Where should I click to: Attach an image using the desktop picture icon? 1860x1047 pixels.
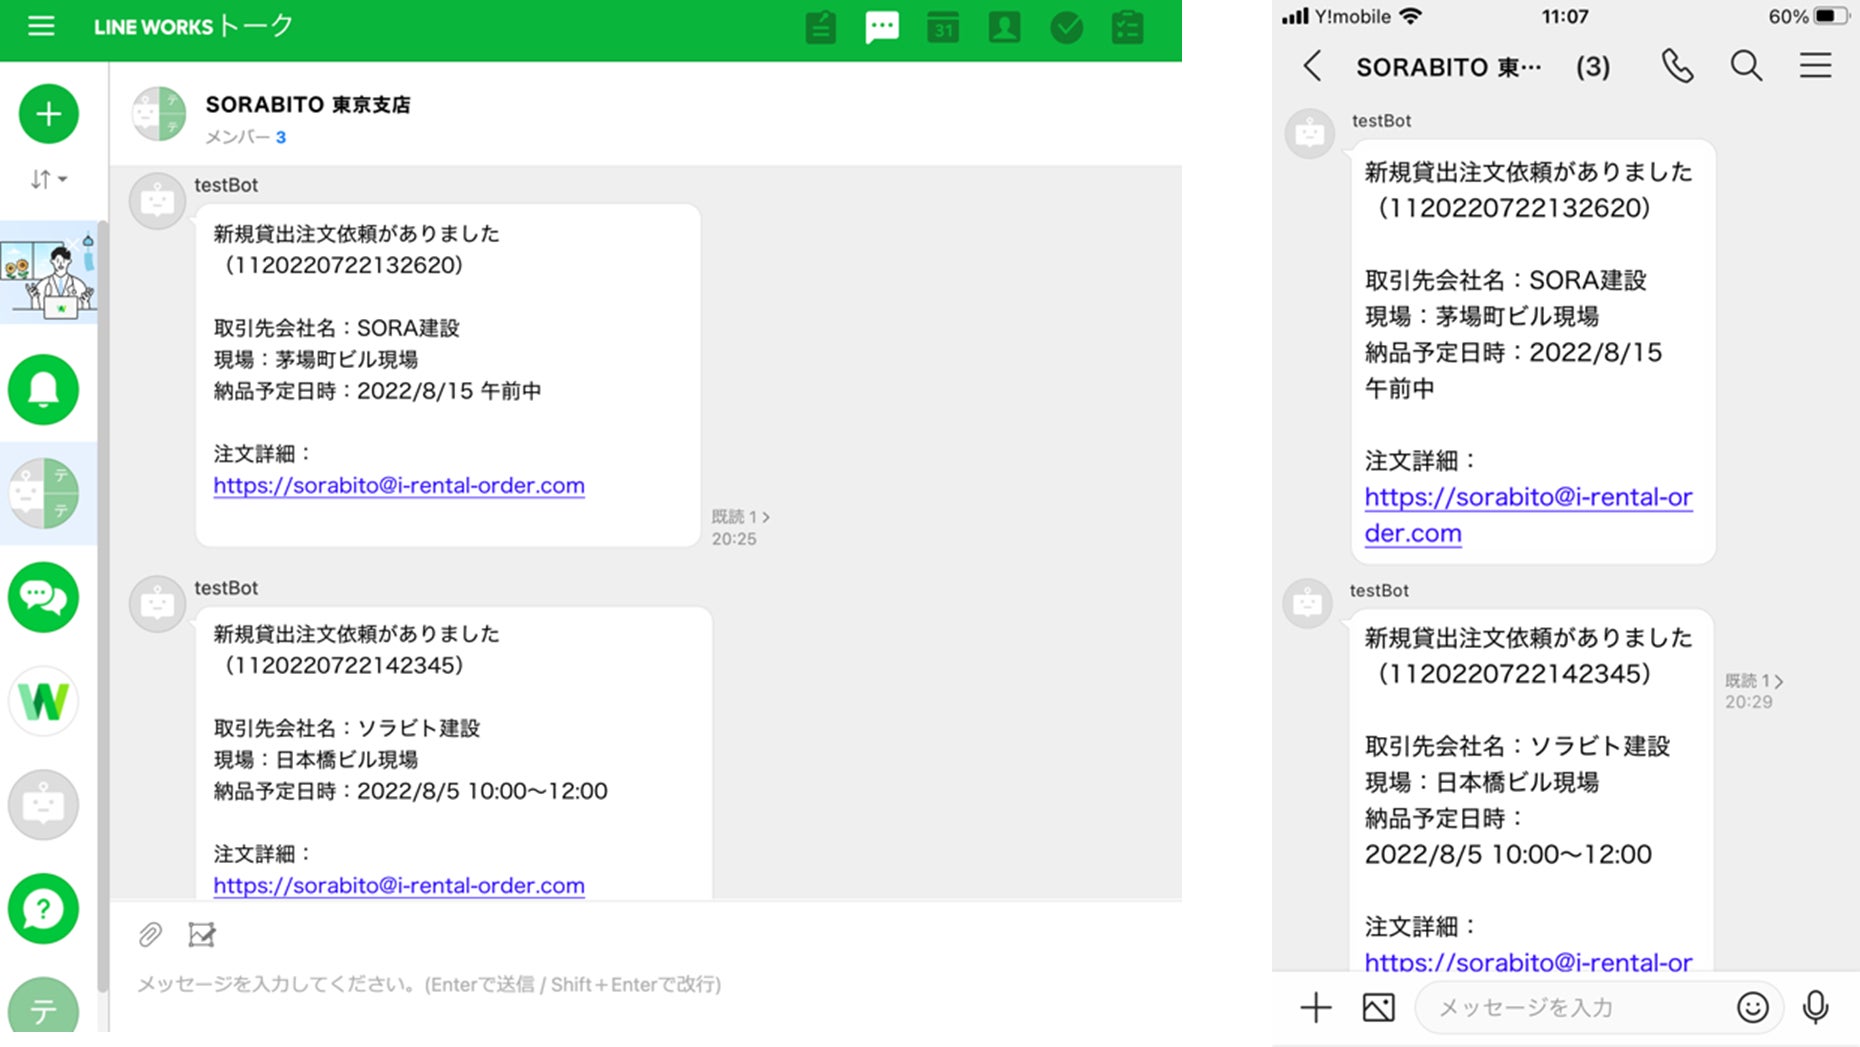202,935
